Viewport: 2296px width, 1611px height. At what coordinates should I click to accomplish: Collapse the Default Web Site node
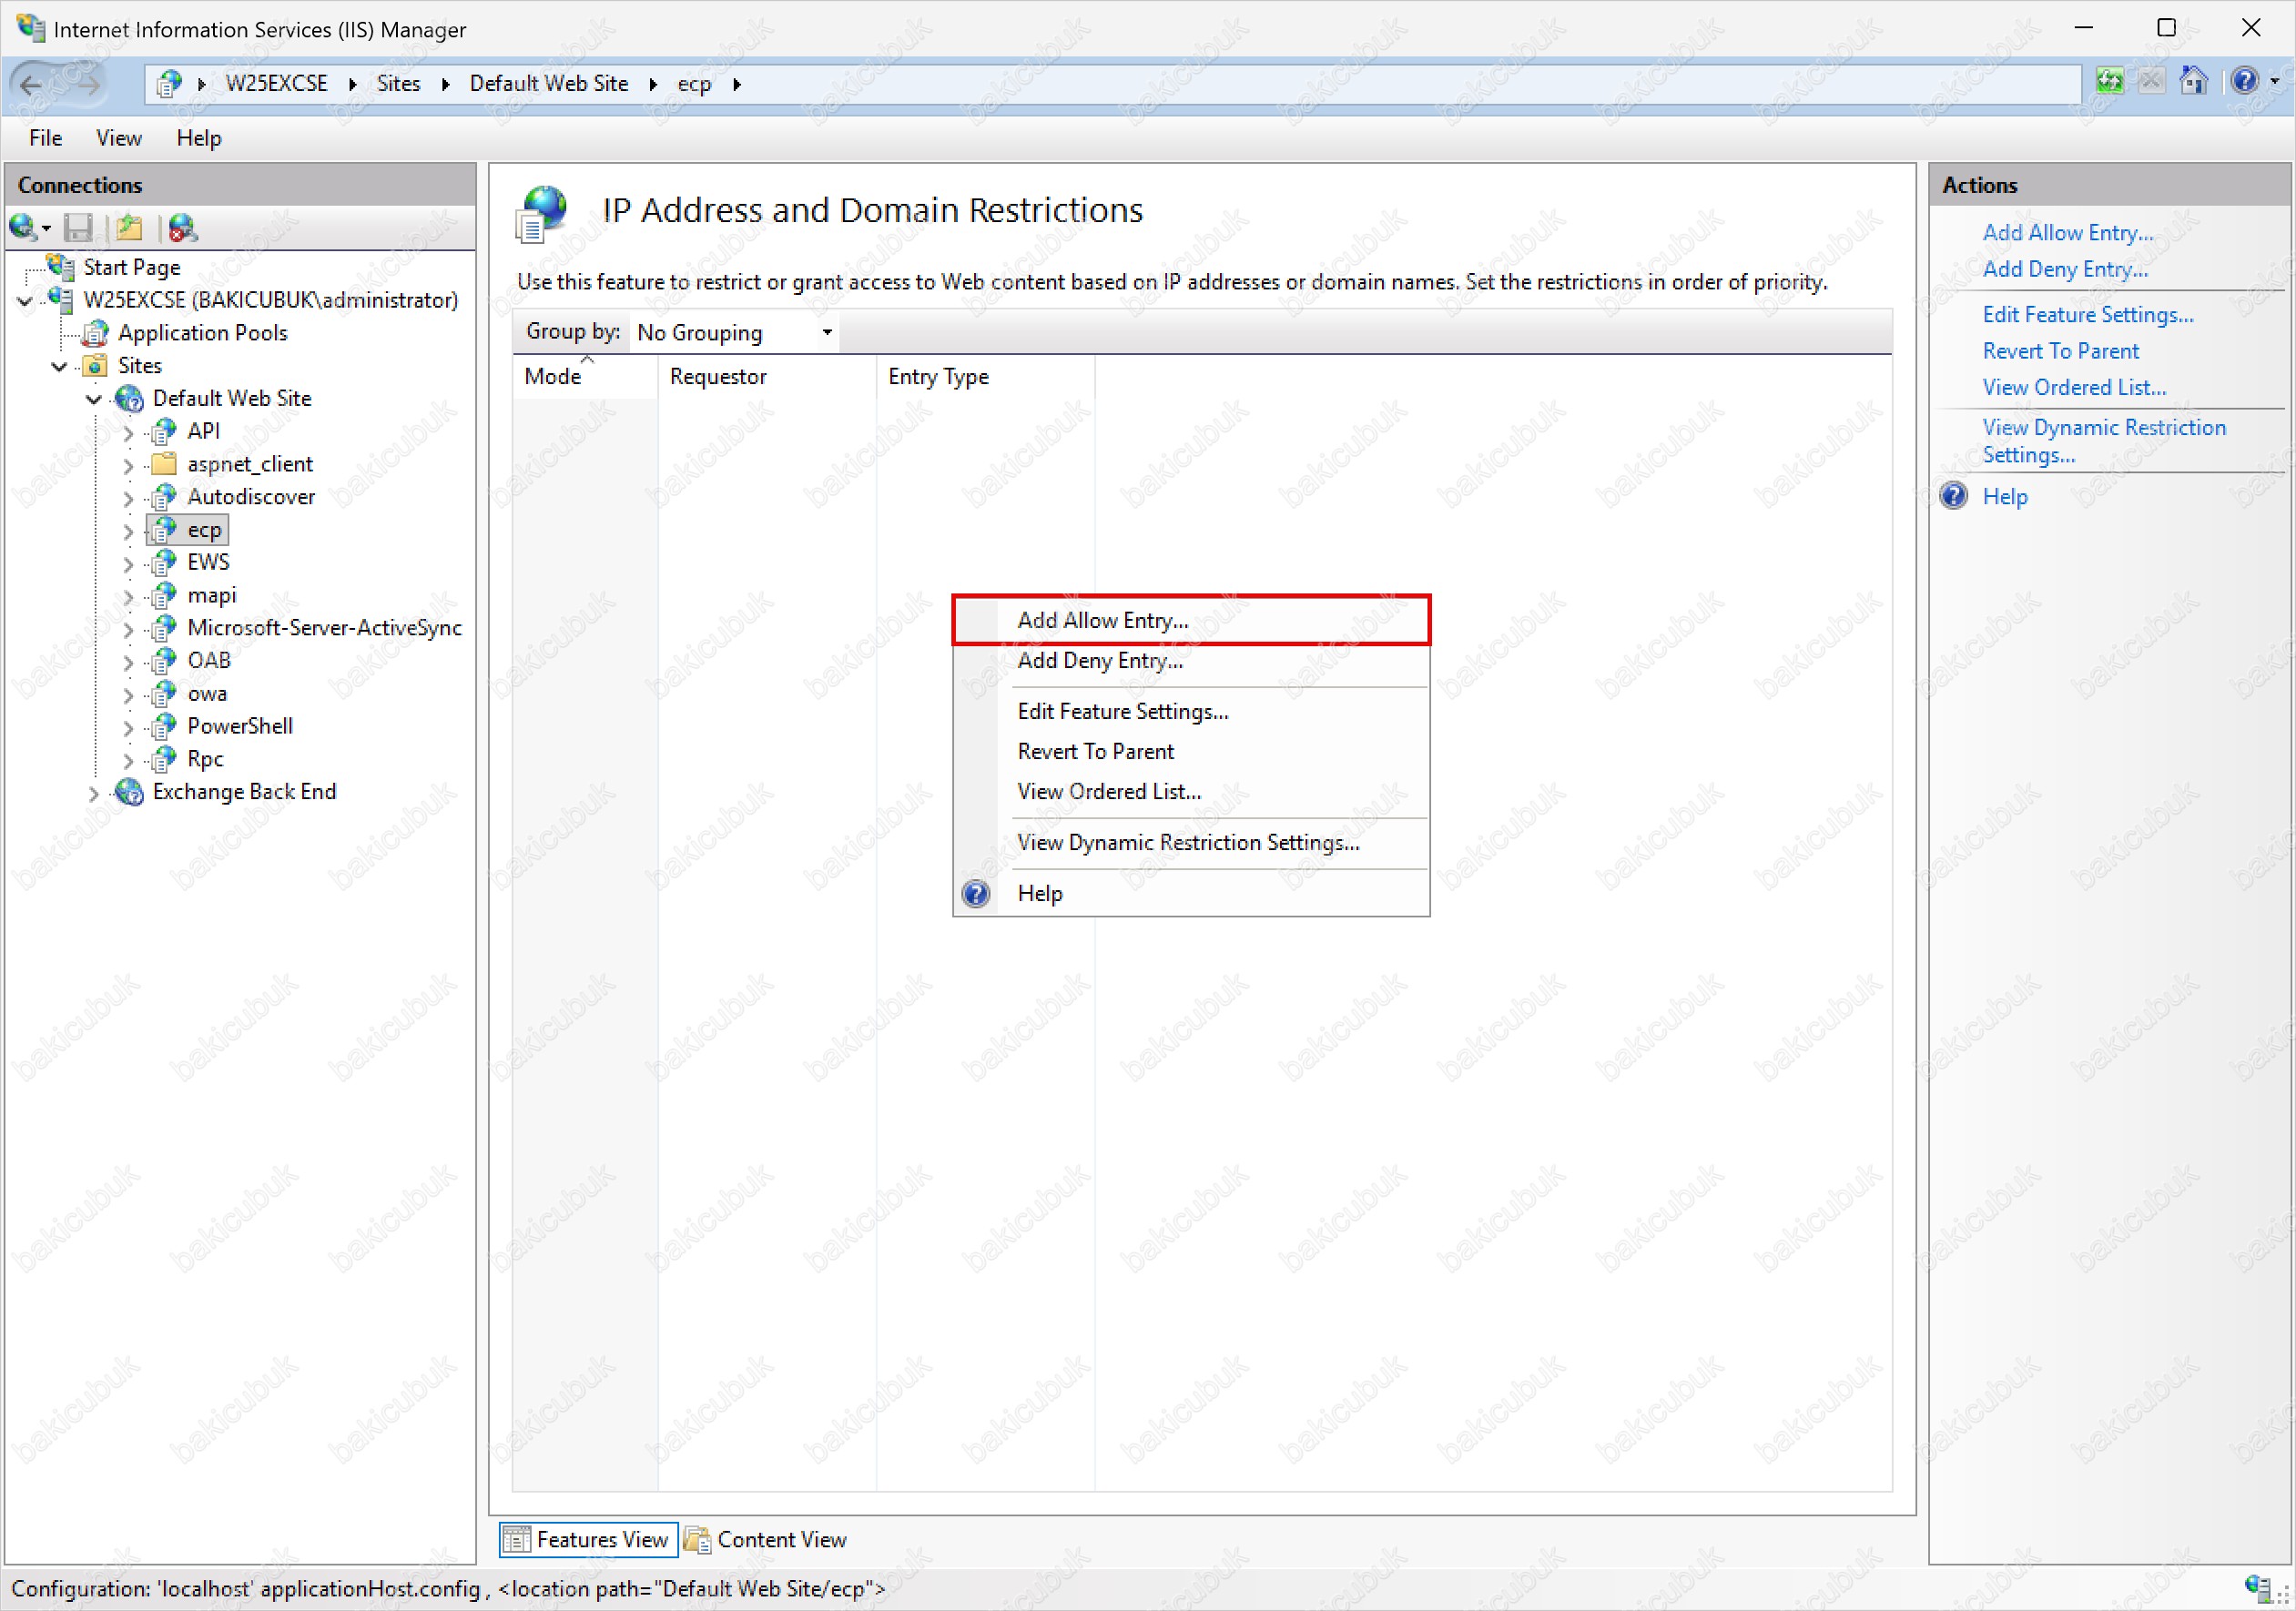coord(94,400)
